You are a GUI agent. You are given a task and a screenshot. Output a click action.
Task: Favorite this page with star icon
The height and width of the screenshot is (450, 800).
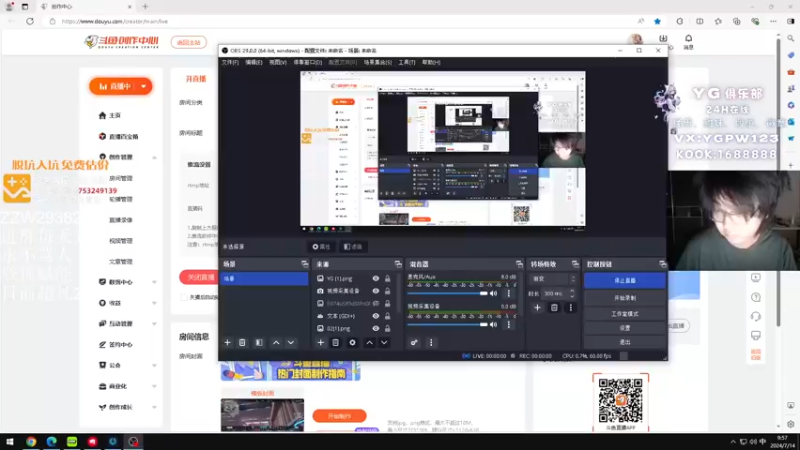pos(657,21)
